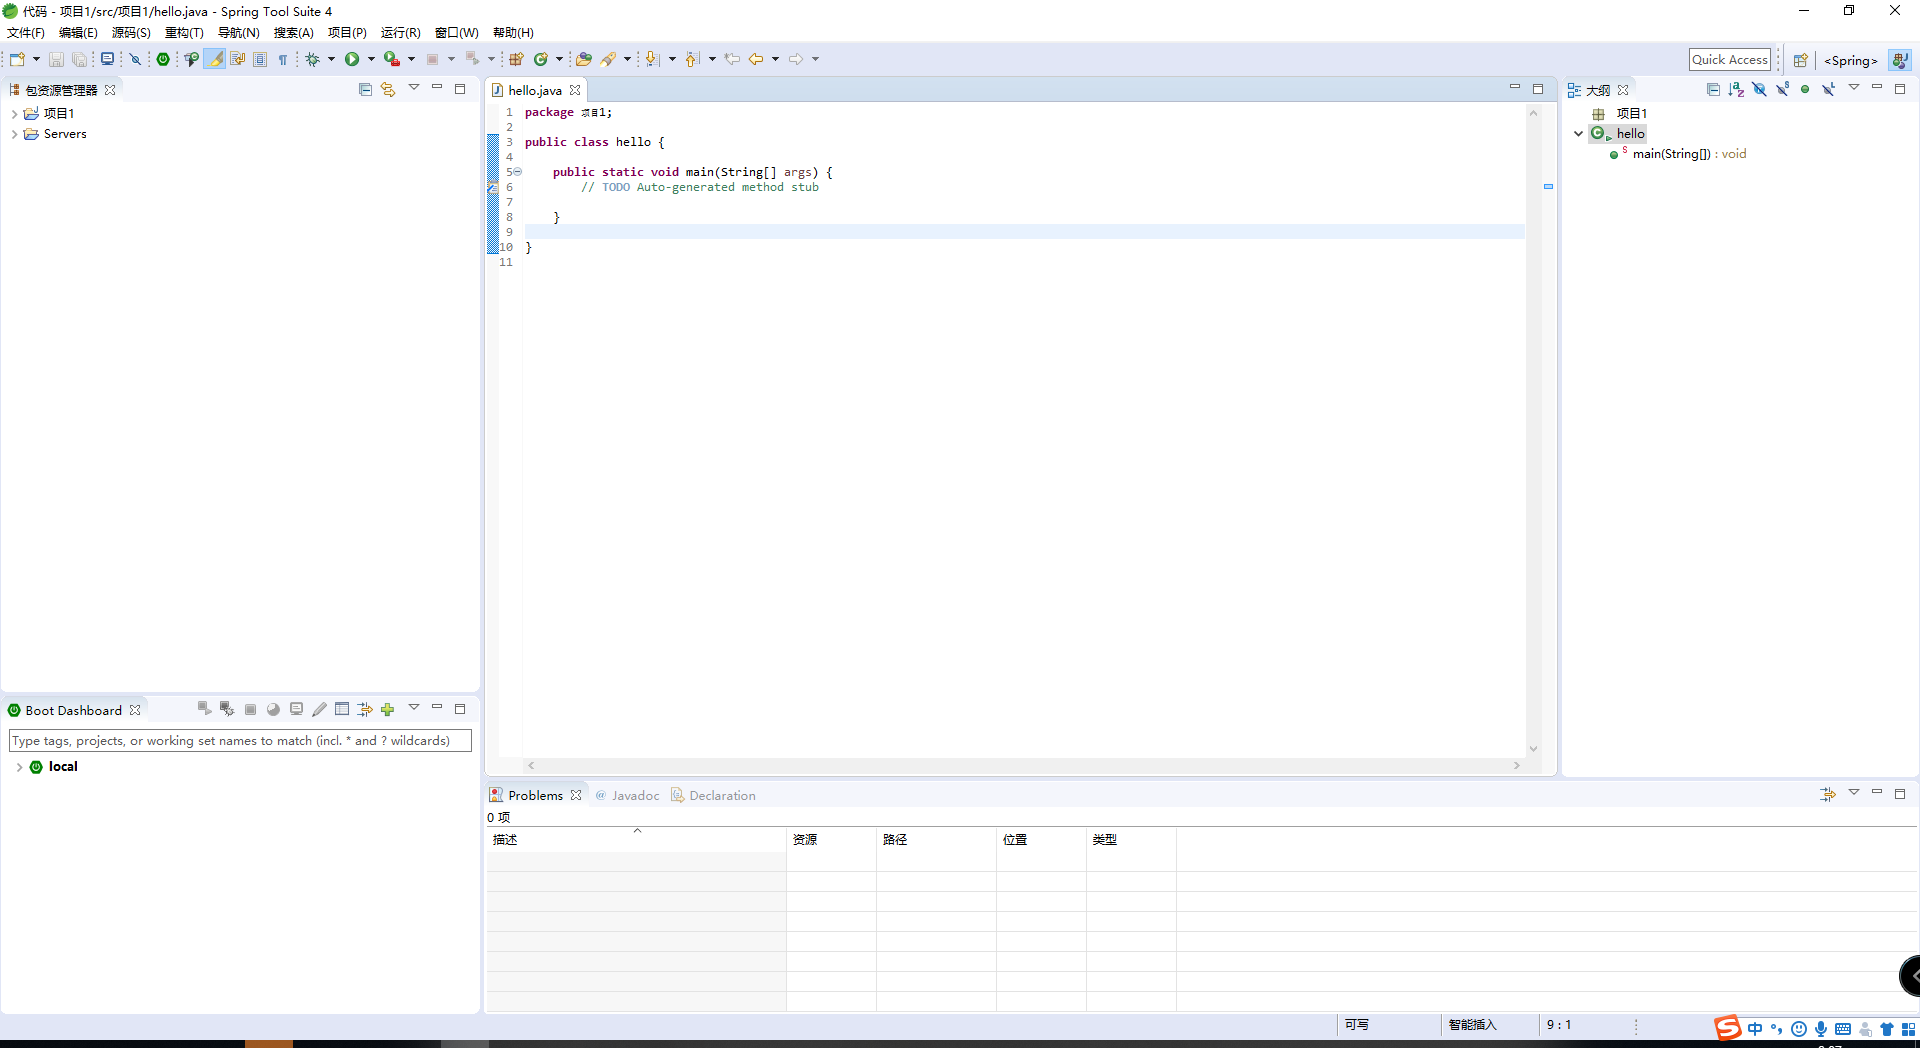Toggle show whitespace characters
This screenshot has height=1048, width=1920.
pyautogui.click(x=282, y=58)
